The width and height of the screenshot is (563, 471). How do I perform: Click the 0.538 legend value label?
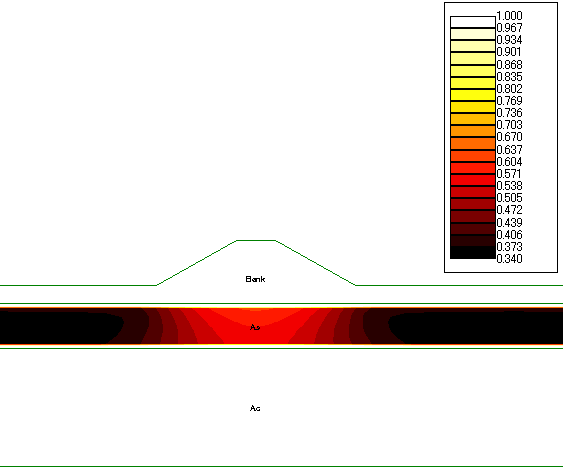509,186
